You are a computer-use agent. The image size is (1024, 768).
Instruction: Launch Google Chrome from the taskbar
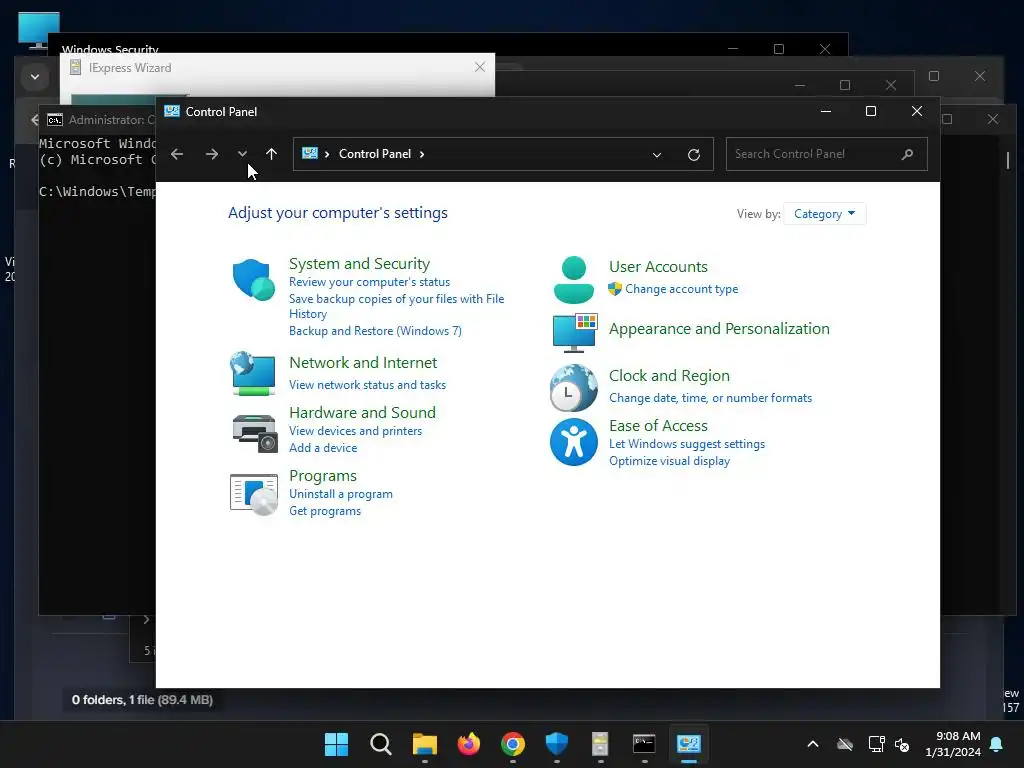[x=513, y=744]
